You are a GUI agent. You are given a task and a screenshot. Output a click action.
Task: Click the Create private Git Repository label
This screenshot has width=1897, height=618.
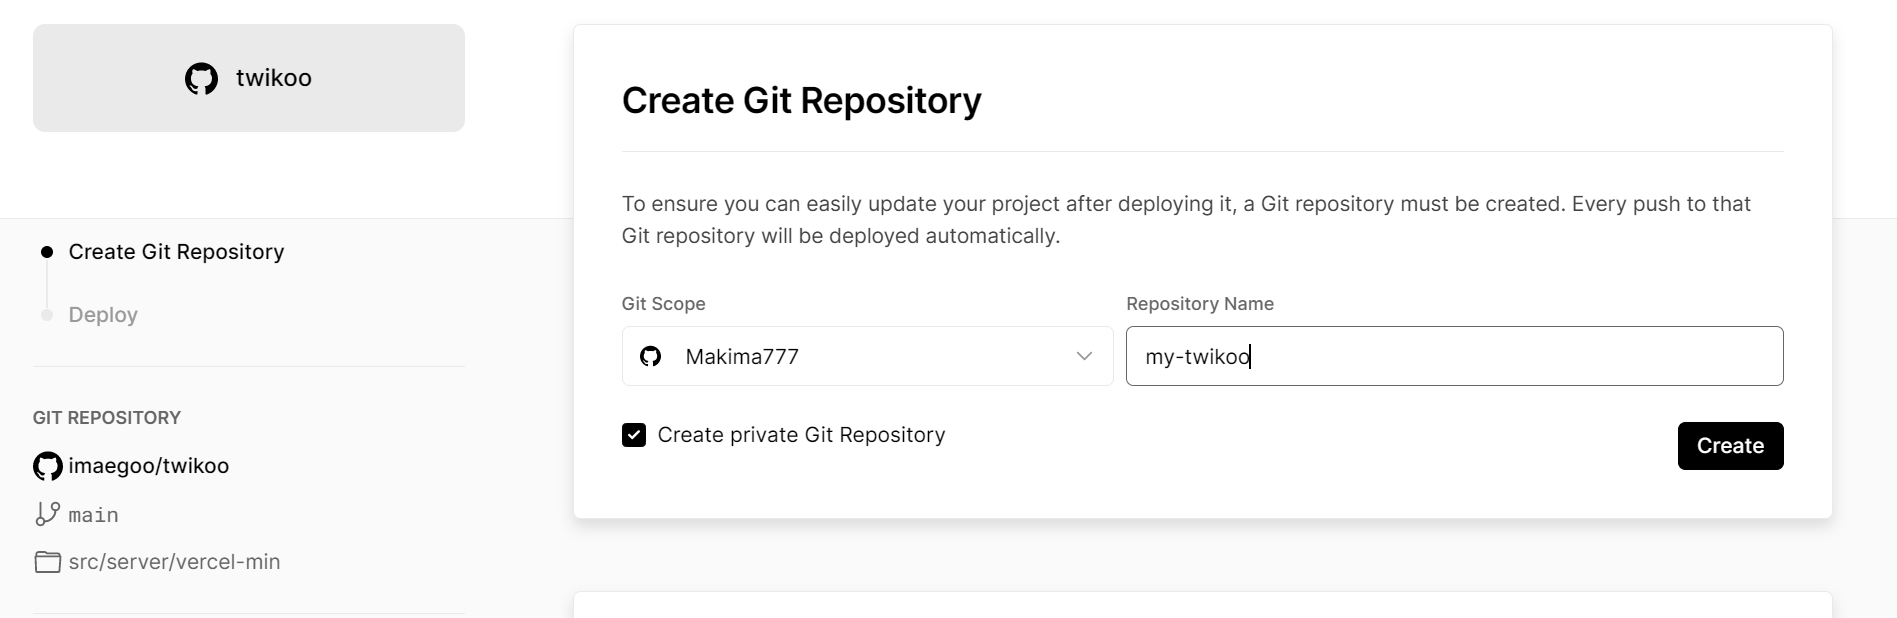(x=801, y=435)
